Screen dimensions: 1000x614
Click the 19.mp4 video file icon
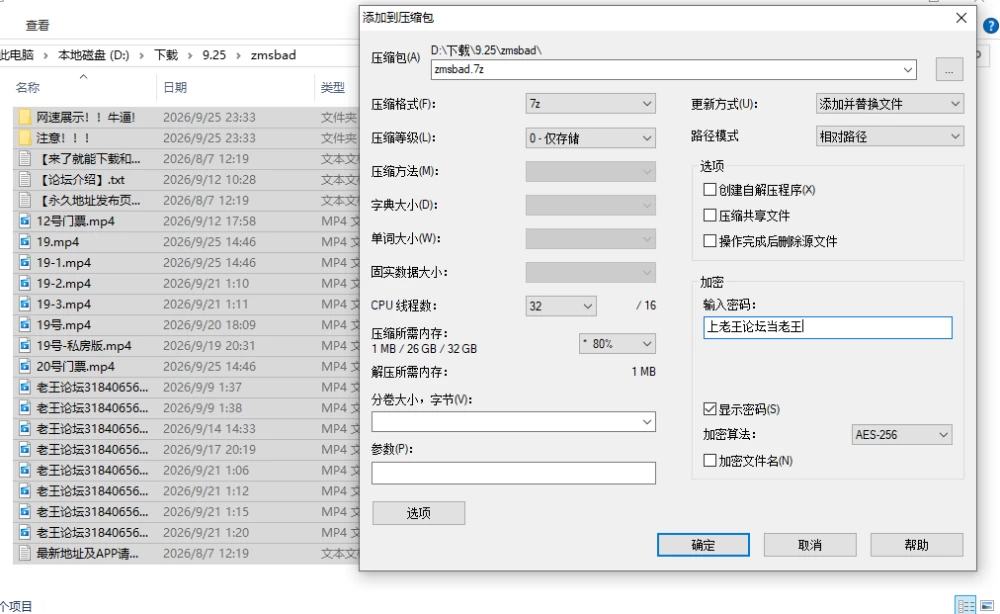click(25, 242)
